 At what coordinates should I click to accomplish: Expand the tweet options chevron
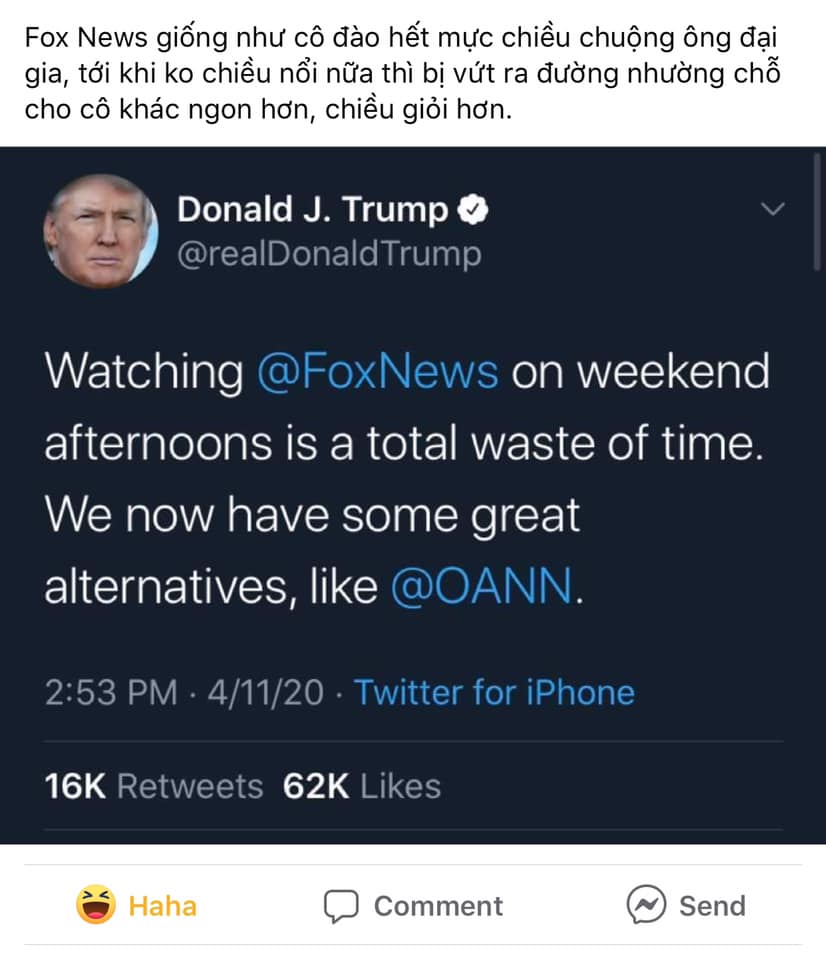(x=773, y=209)
